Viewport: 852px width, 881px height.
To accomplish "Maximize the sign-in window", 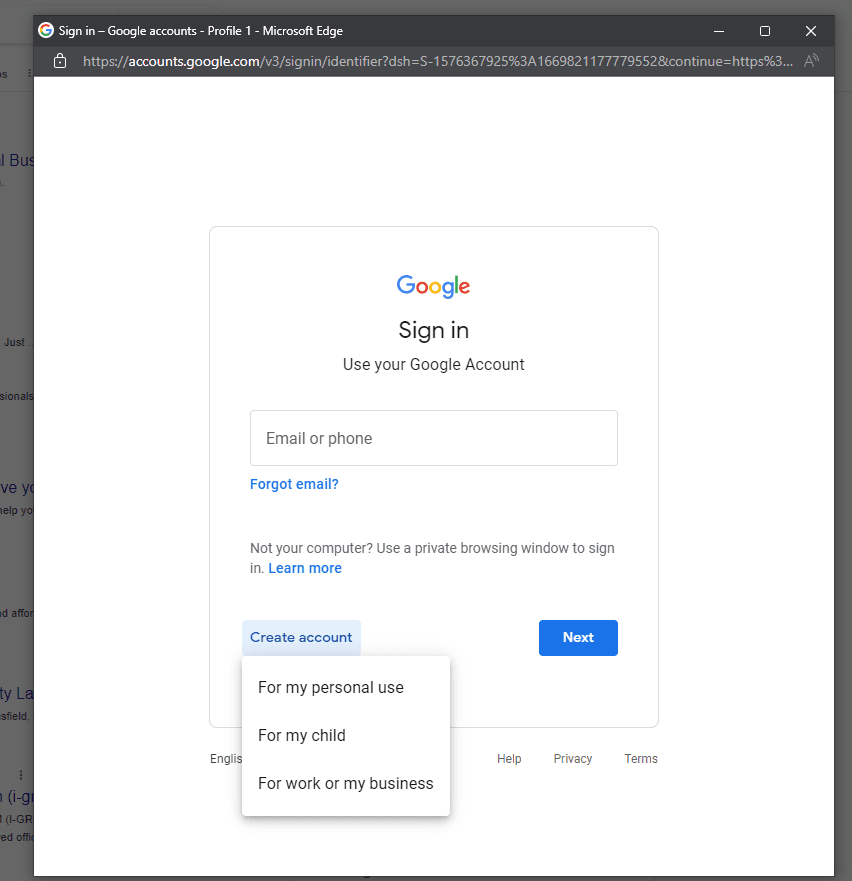I will pos(765,31).
